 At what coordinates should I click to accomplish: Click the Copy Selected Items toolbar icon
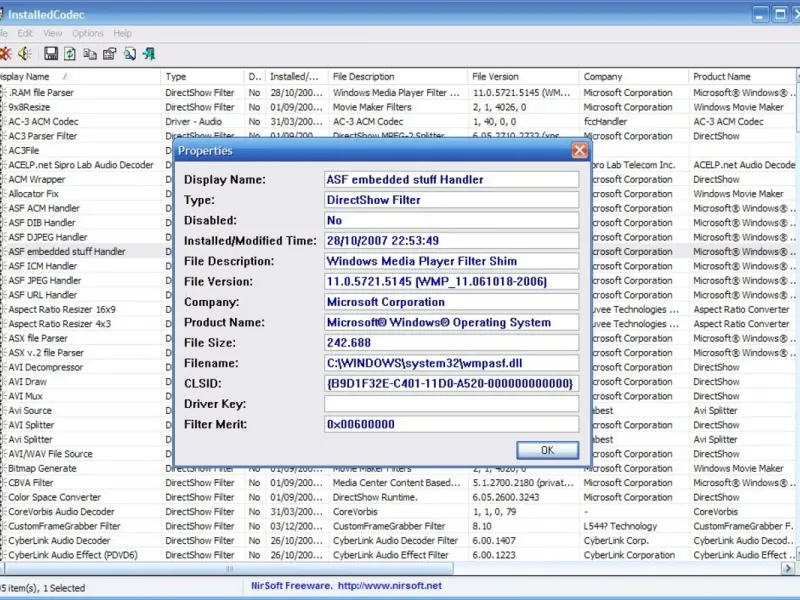pos(90,53)
